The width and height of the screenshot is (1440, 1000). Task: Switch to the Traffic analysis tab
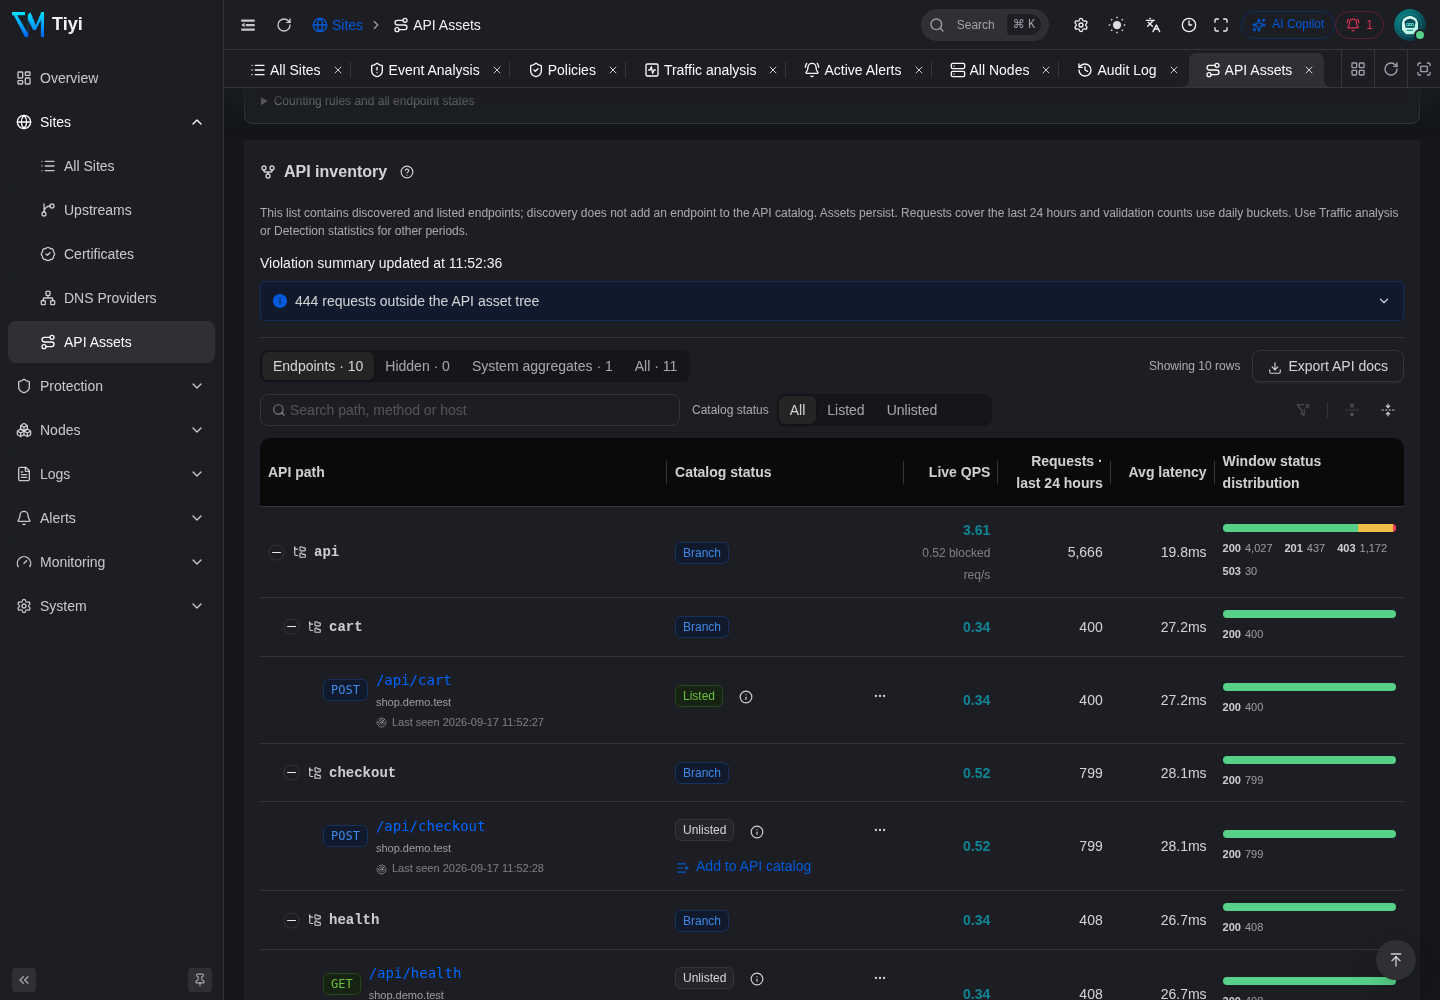[700, 70]
